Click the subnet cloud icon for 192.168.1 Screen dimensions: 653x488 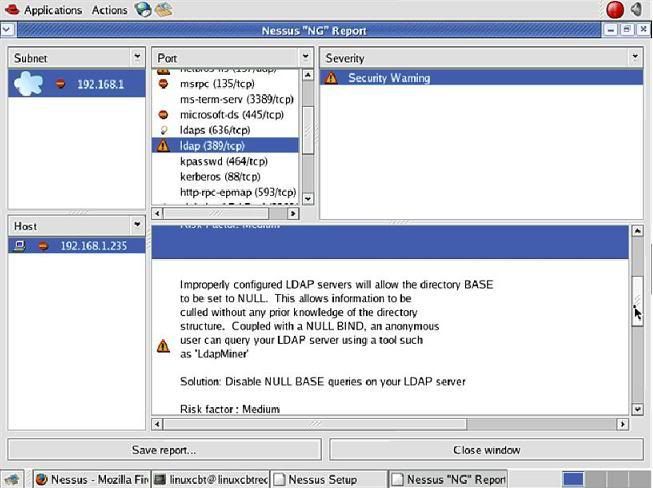(x=28, y=84)
